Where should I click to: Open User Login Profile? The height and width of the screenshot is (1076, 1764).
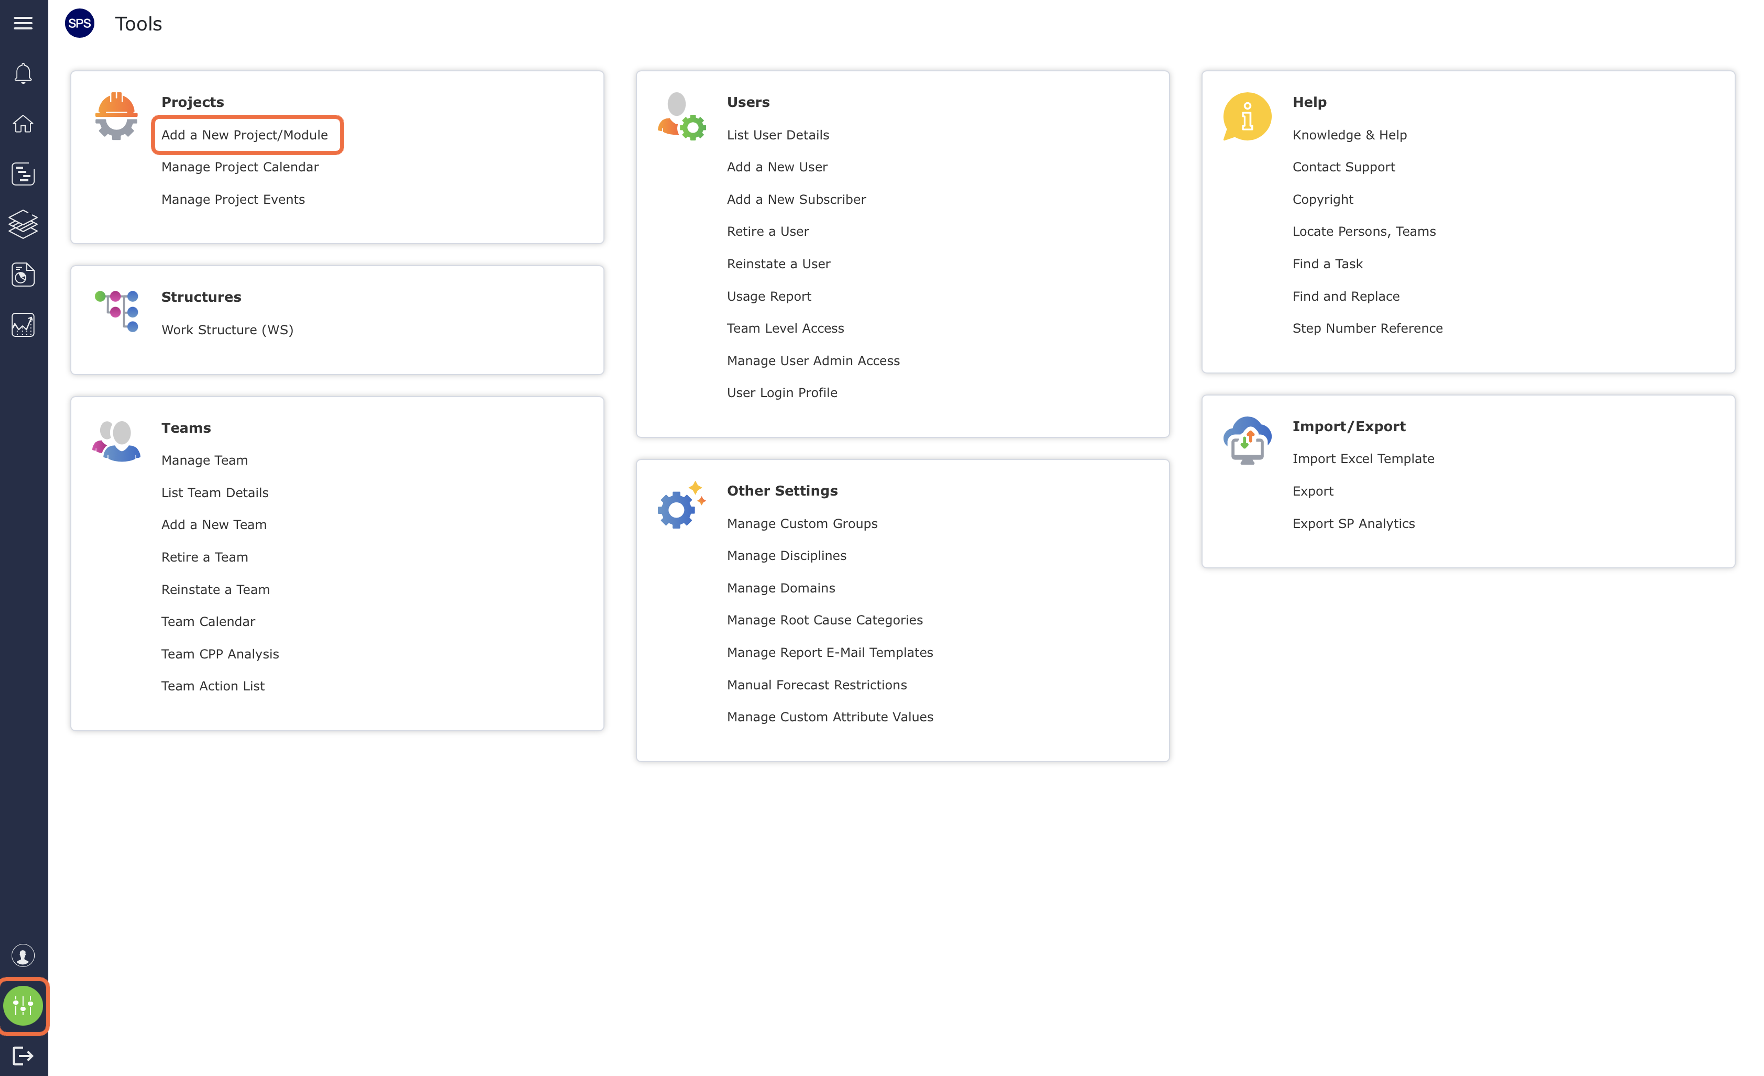coord(782,393)
